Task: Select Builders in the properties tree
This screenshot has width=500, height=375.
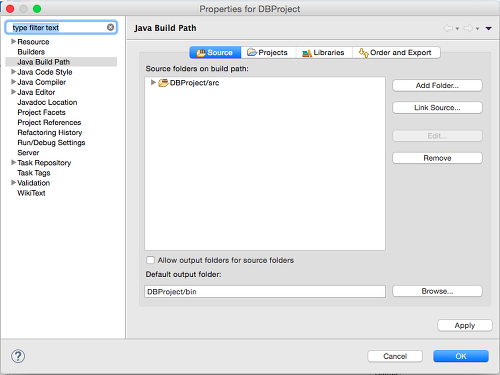Action: click(x=31, y=52)
